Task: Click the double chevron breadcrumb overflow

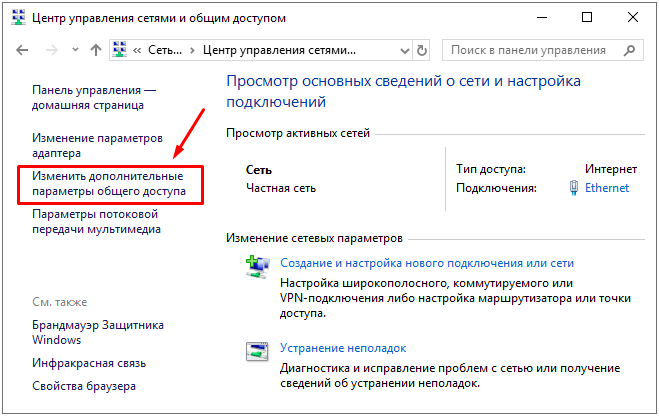Action: [x=137, y=51]
